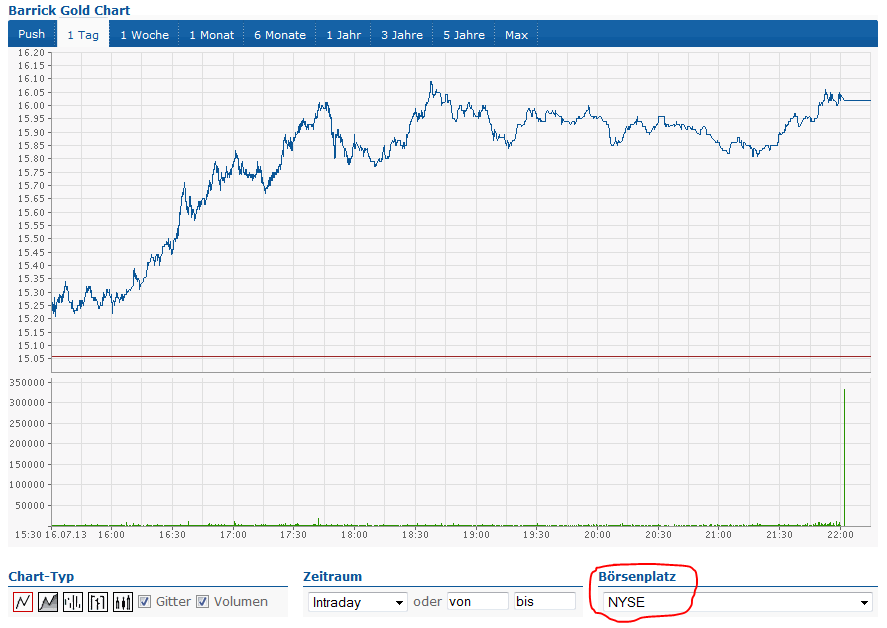Switch to the 6 Monate tab
The height and width of the screenshot is (628, 887).
coord(280,35)
